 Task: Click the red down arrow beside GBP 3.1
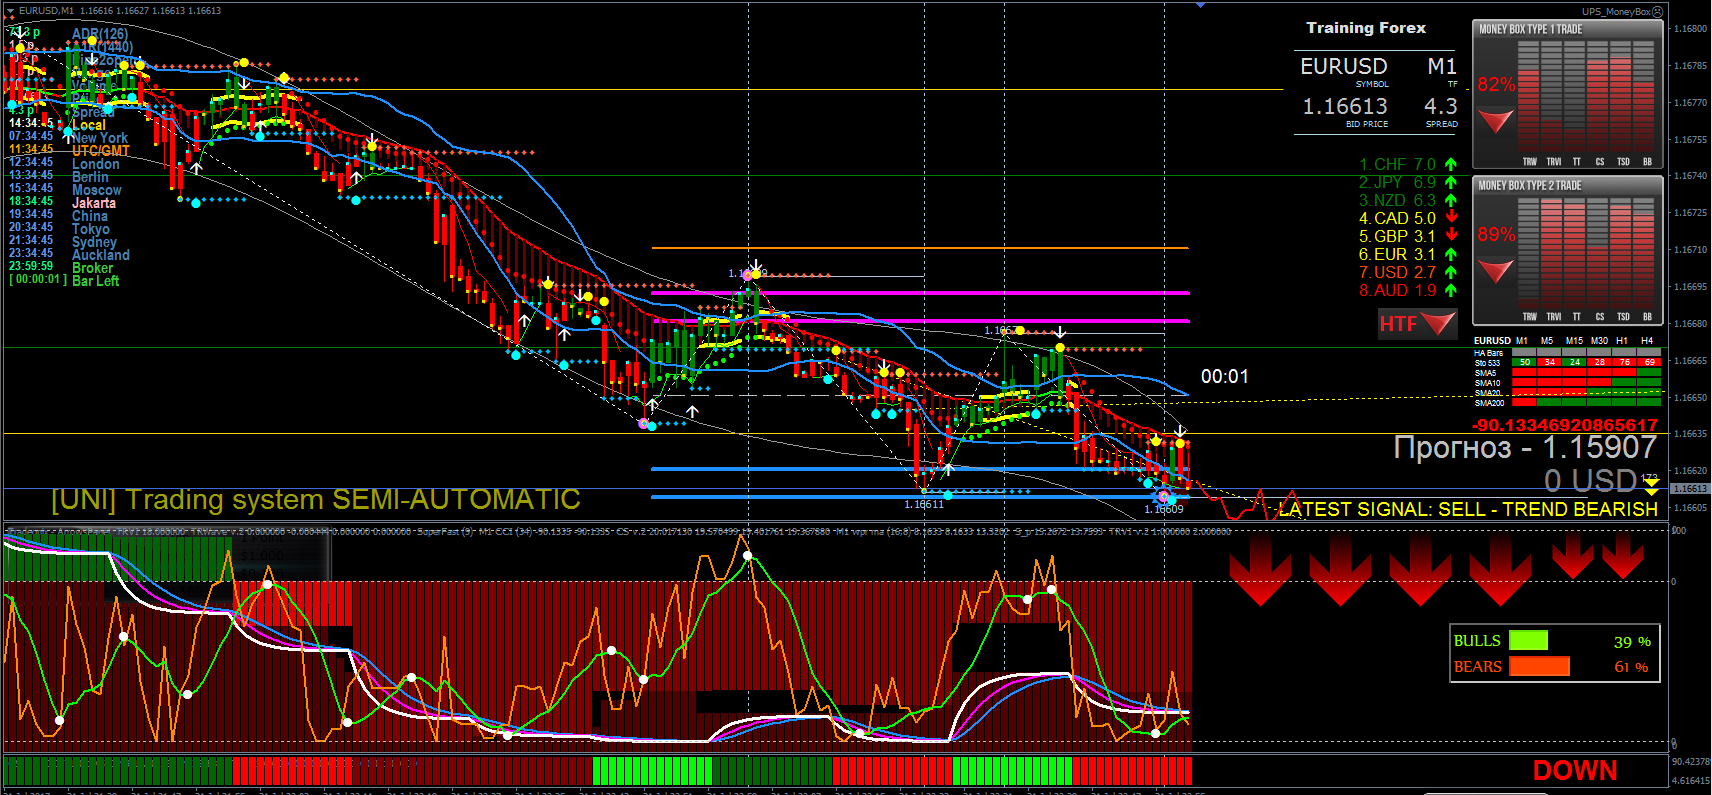[1451, 236]
